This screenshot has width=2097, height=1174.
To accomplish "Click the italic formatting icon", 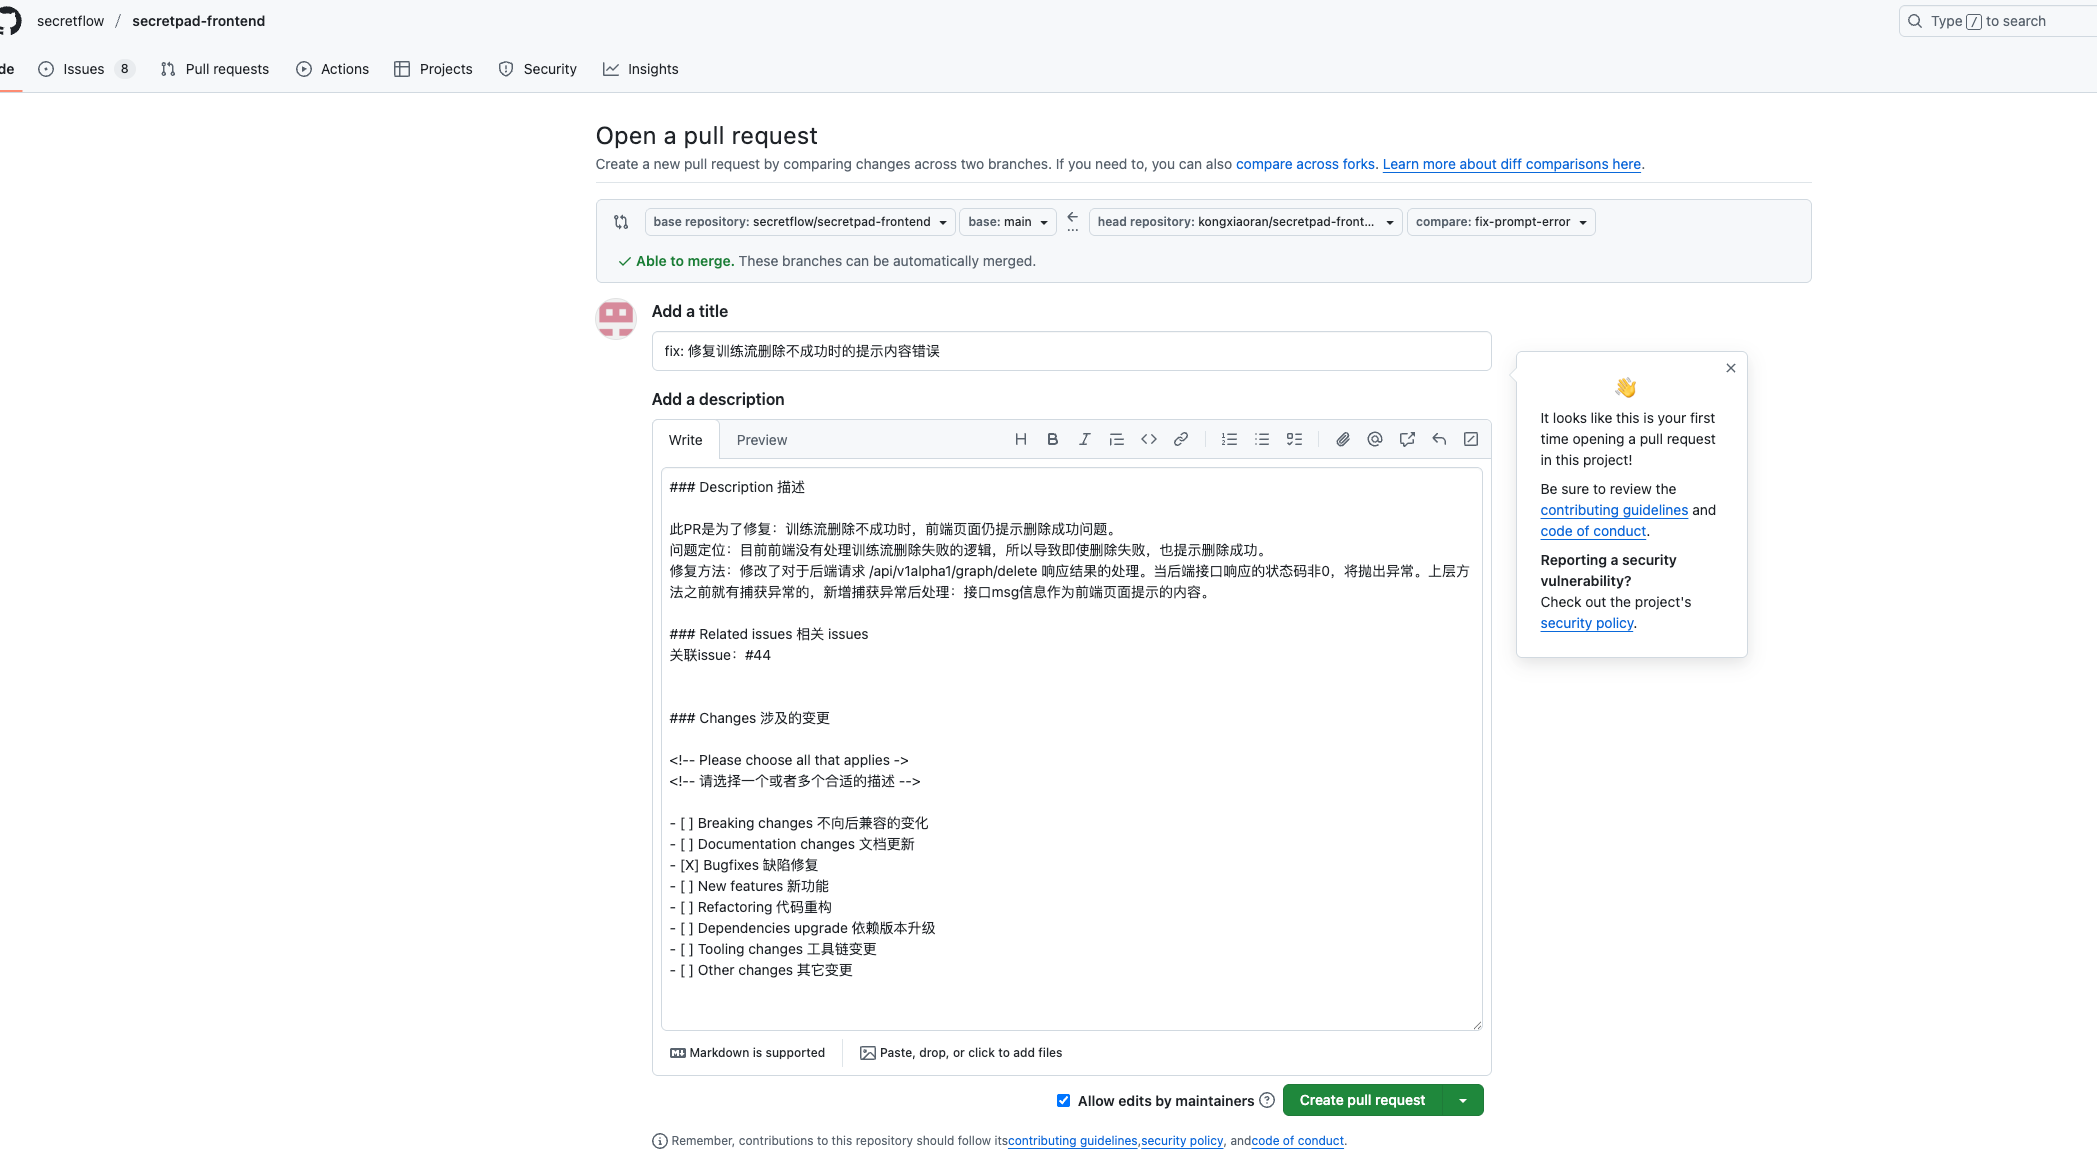I will coord(1084,439).
